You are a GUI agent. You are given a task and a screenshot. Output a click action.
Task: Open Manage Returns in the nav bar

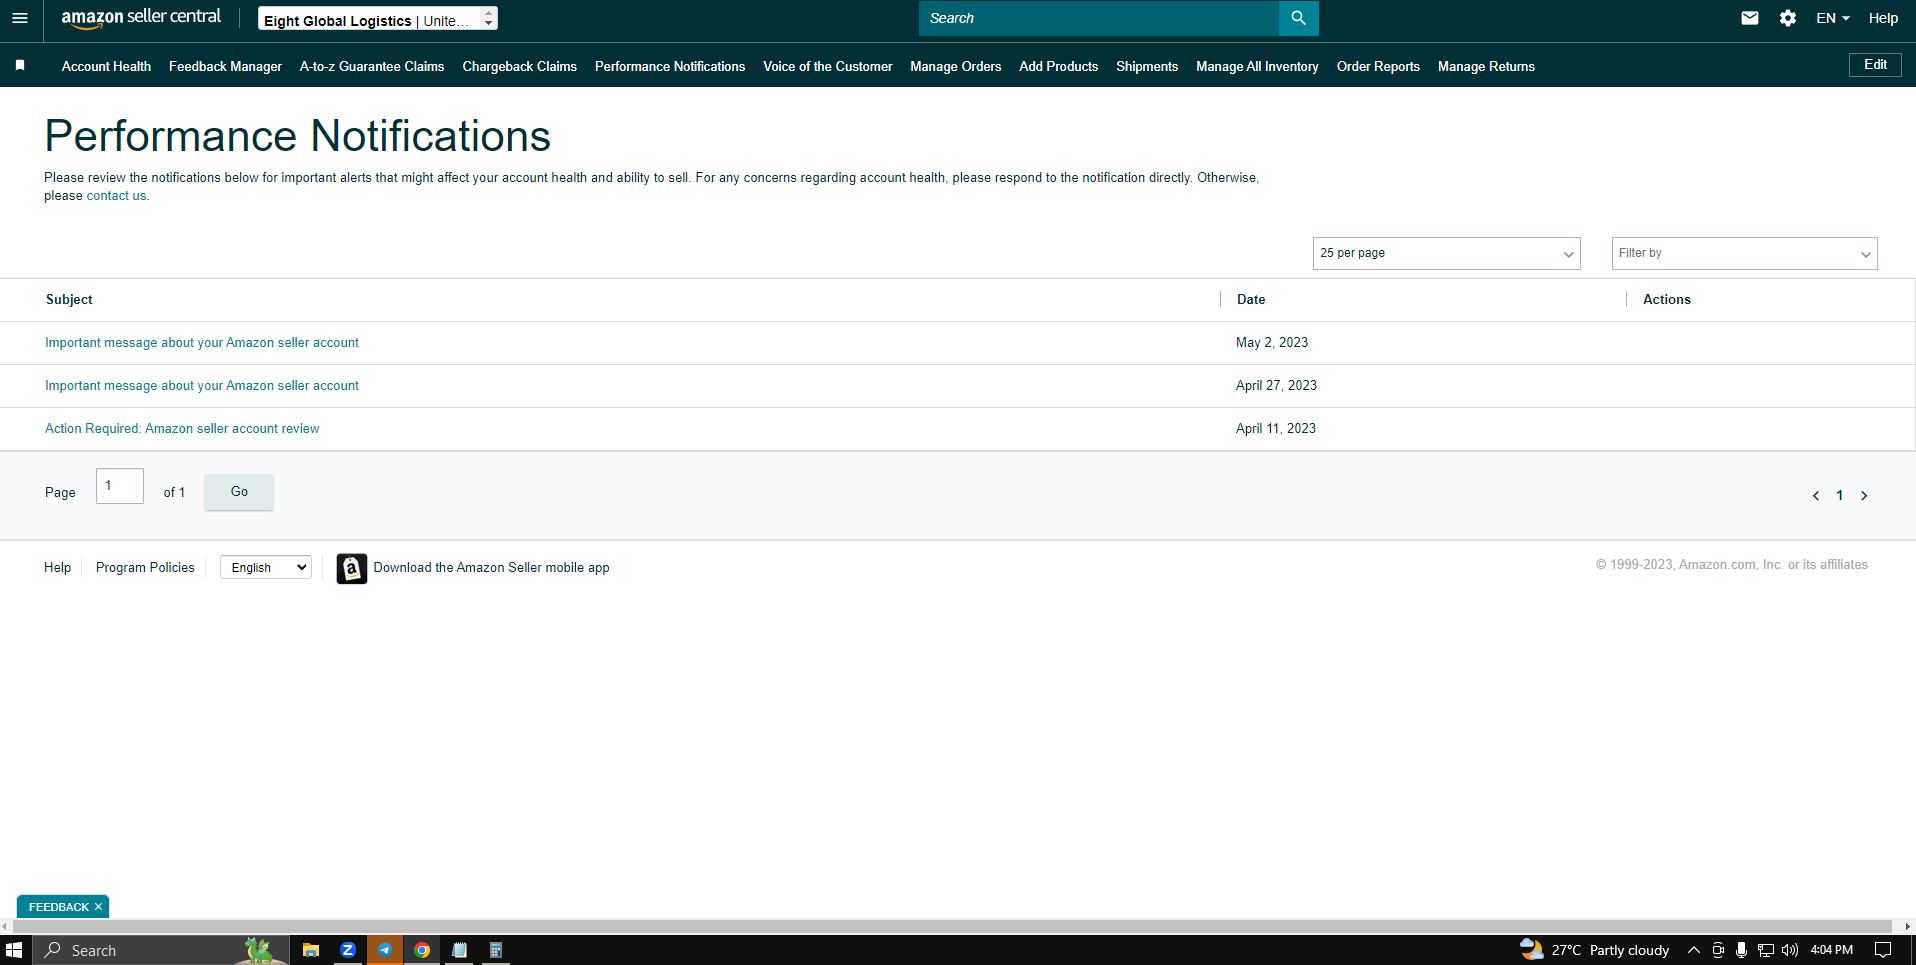pos(1486,66)
